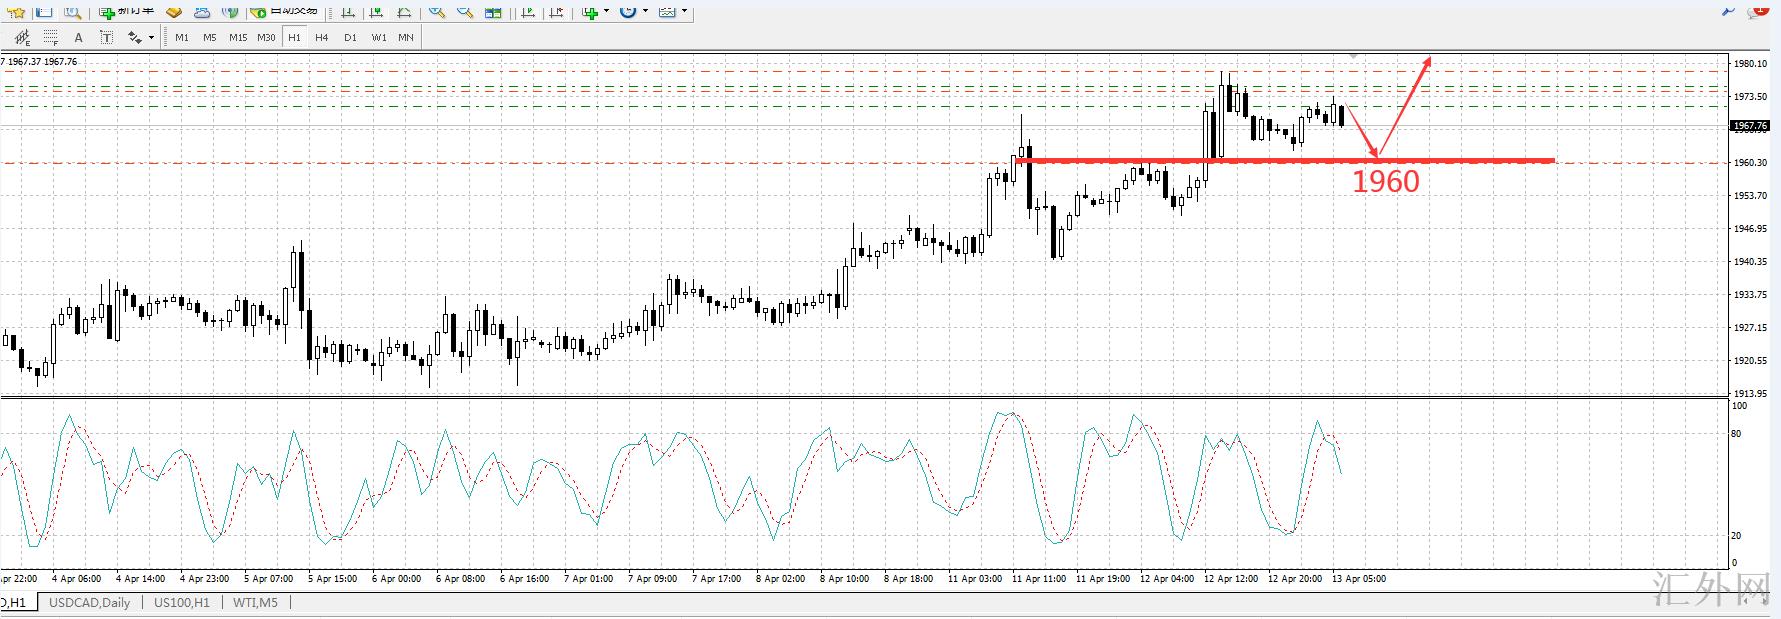
Task: Open the WTI,M5 chart tab
Action: point(255,603)
